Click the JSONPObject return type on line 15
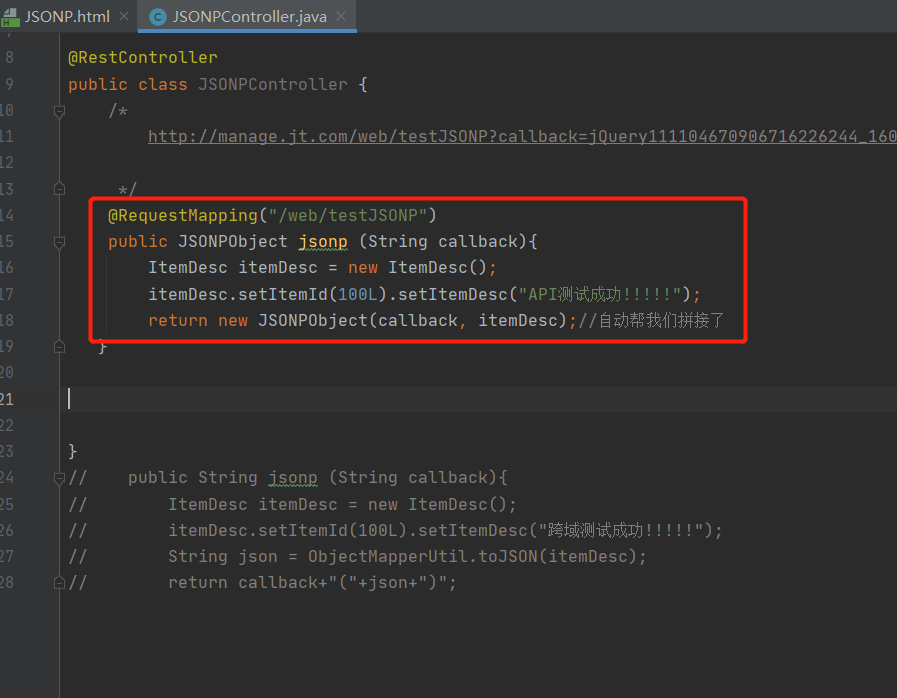Image resolution: width=897 pixels, height=698 pixels. [x=232, y=241]
